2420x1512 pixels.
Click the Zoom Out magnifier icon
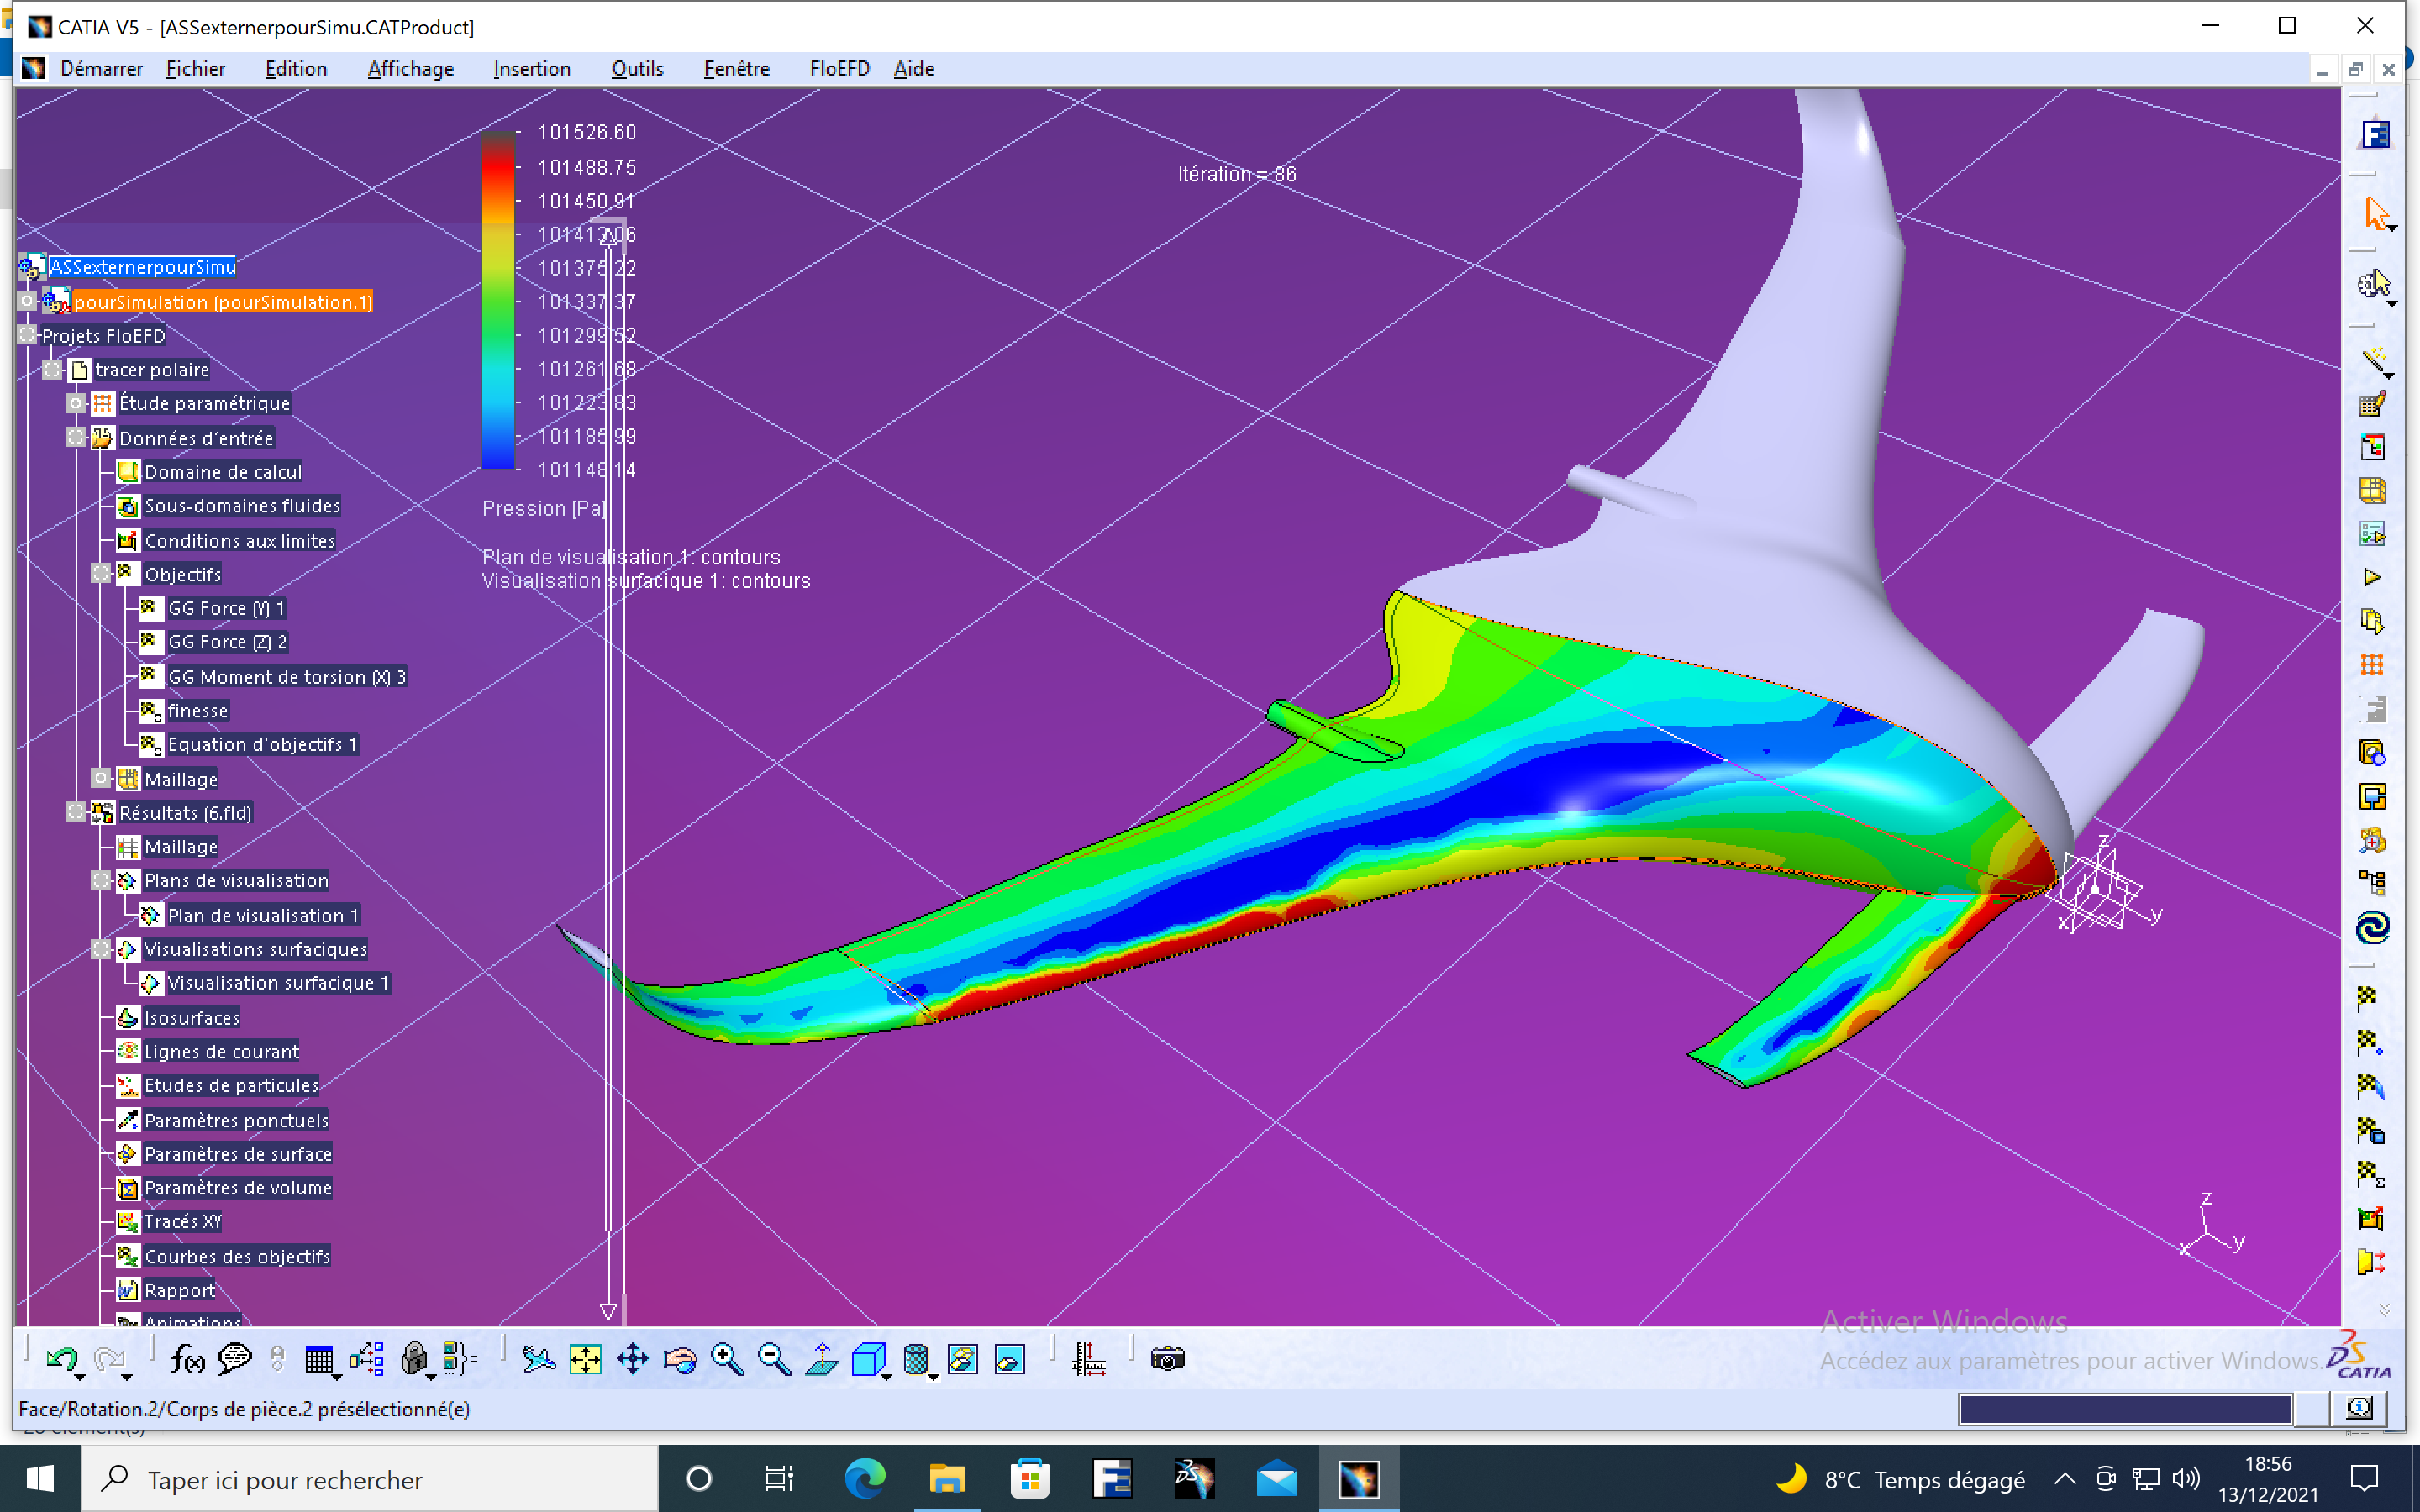click(x=775, y=1358)
